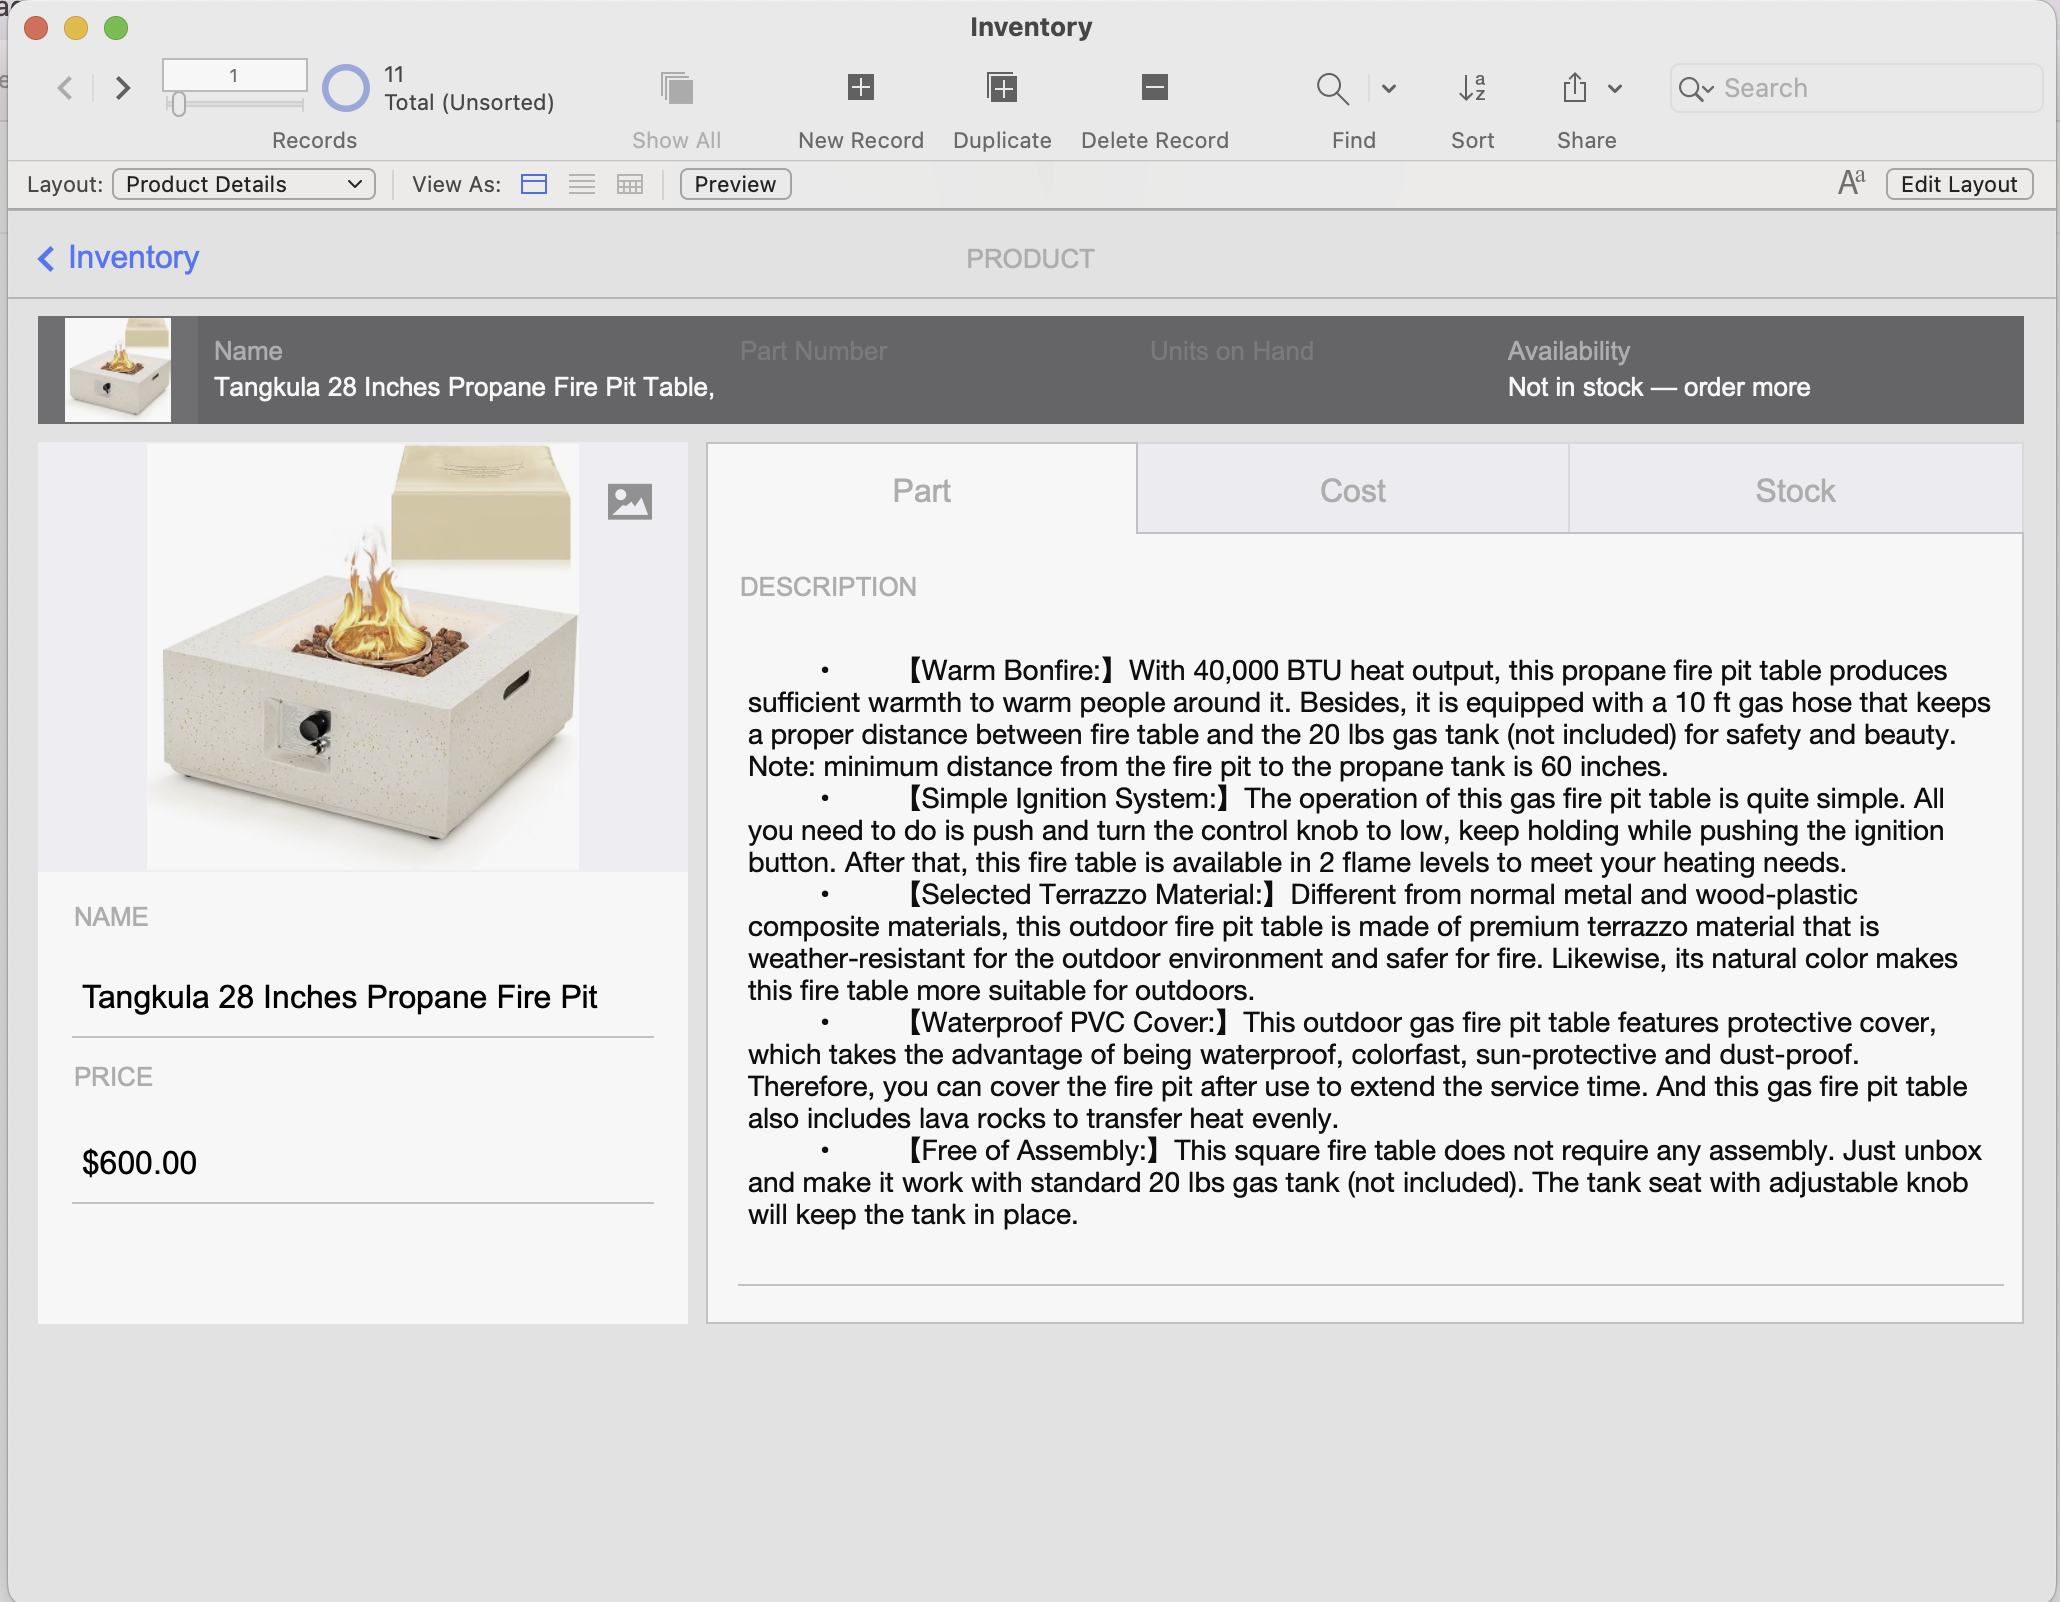Open the quick find search options icon
The height and width of the screenshot is (1602, 2060).
(1696, 89)
